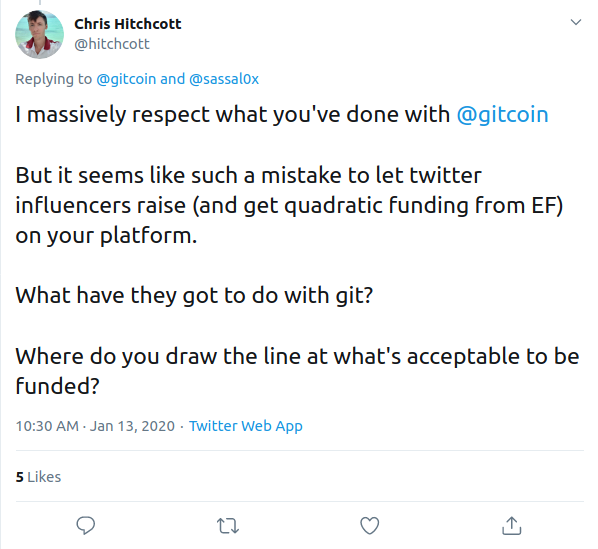Click the 'Replying to' label text
Screen dimensions: 598x549
click(53, 79)
